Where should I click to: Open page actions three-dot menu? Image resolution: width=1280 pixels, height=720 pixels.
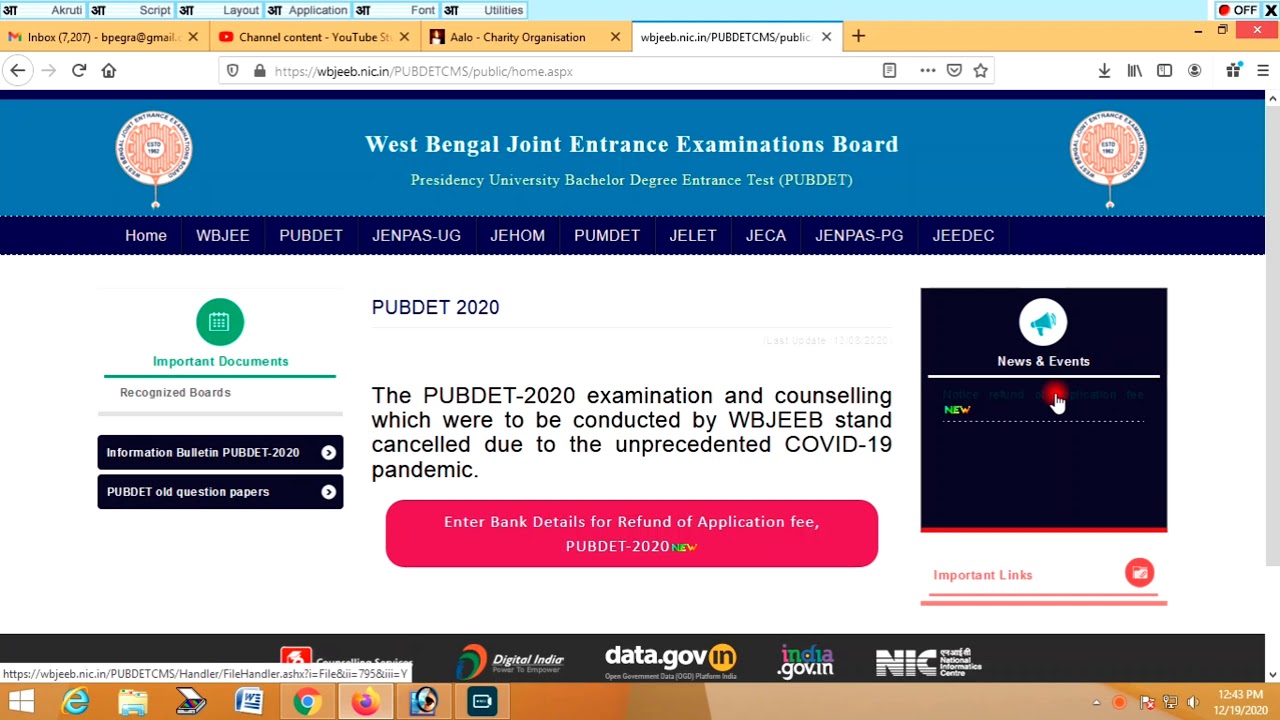click(928, 71)
